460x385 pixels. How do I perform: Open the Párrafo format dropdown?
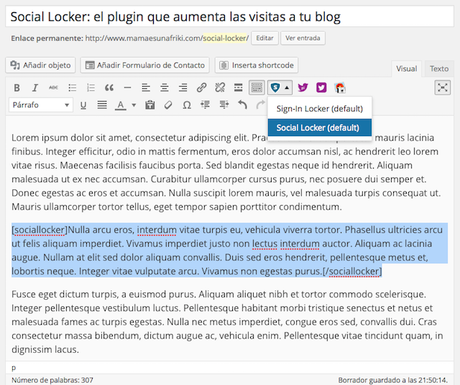click(x=41, y=105)
